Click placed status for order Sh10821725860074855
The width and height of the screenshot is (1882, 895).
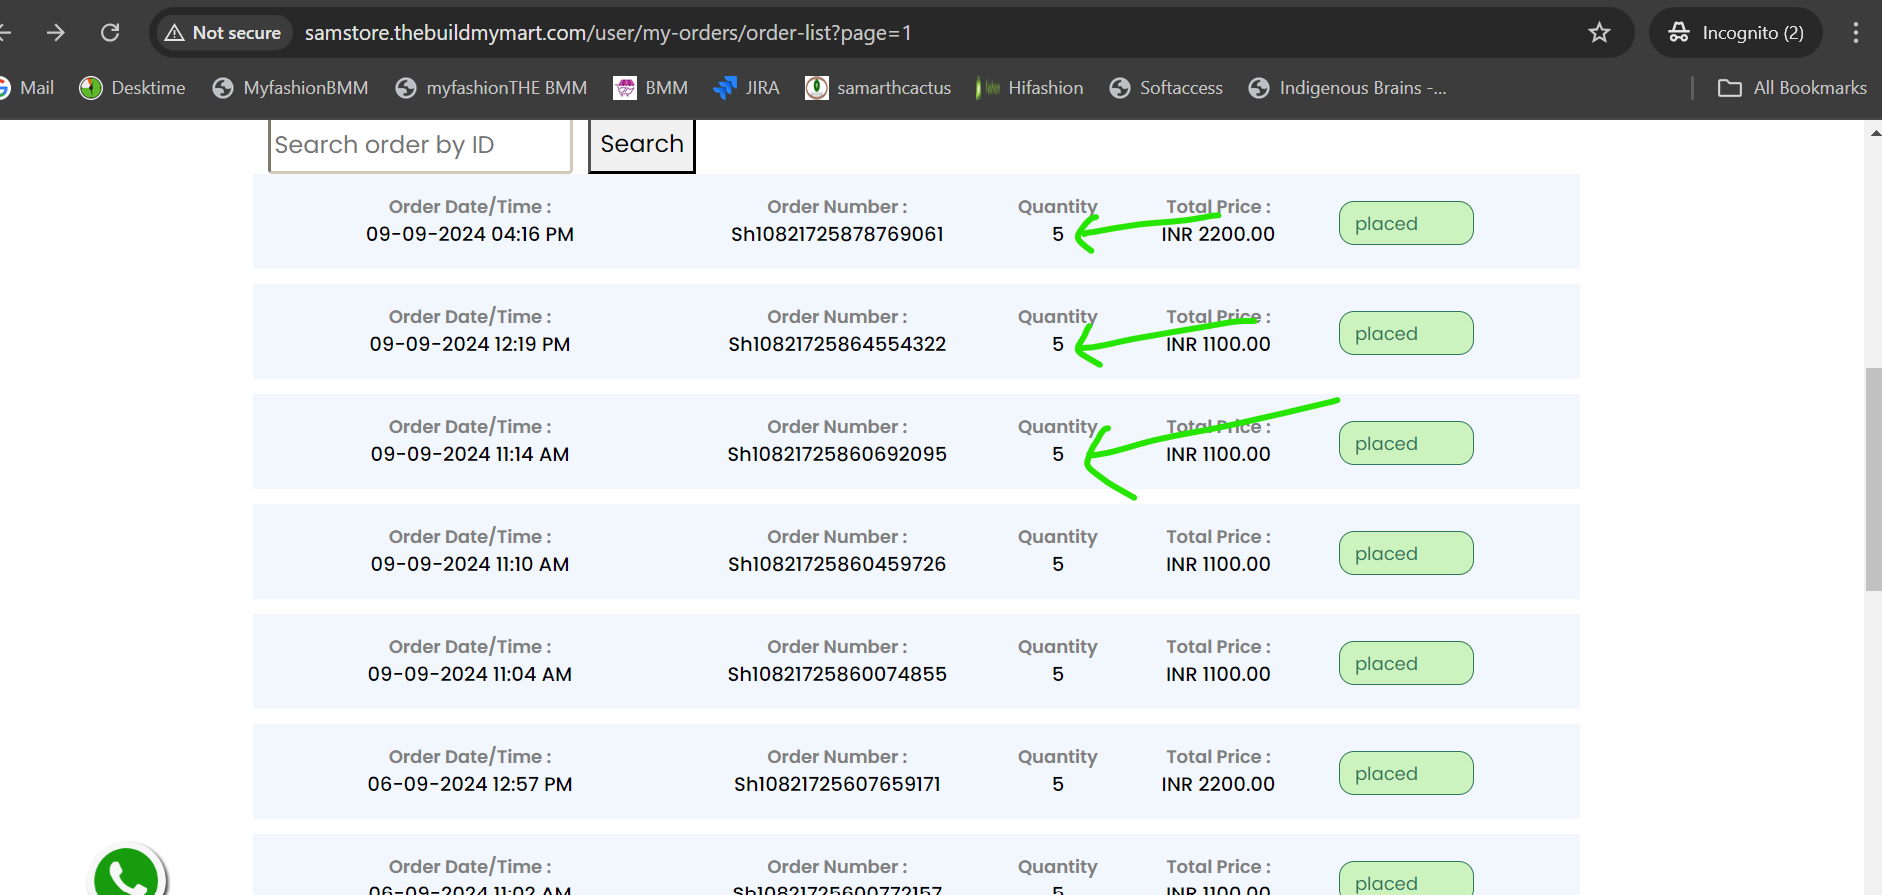point(1406,663)
